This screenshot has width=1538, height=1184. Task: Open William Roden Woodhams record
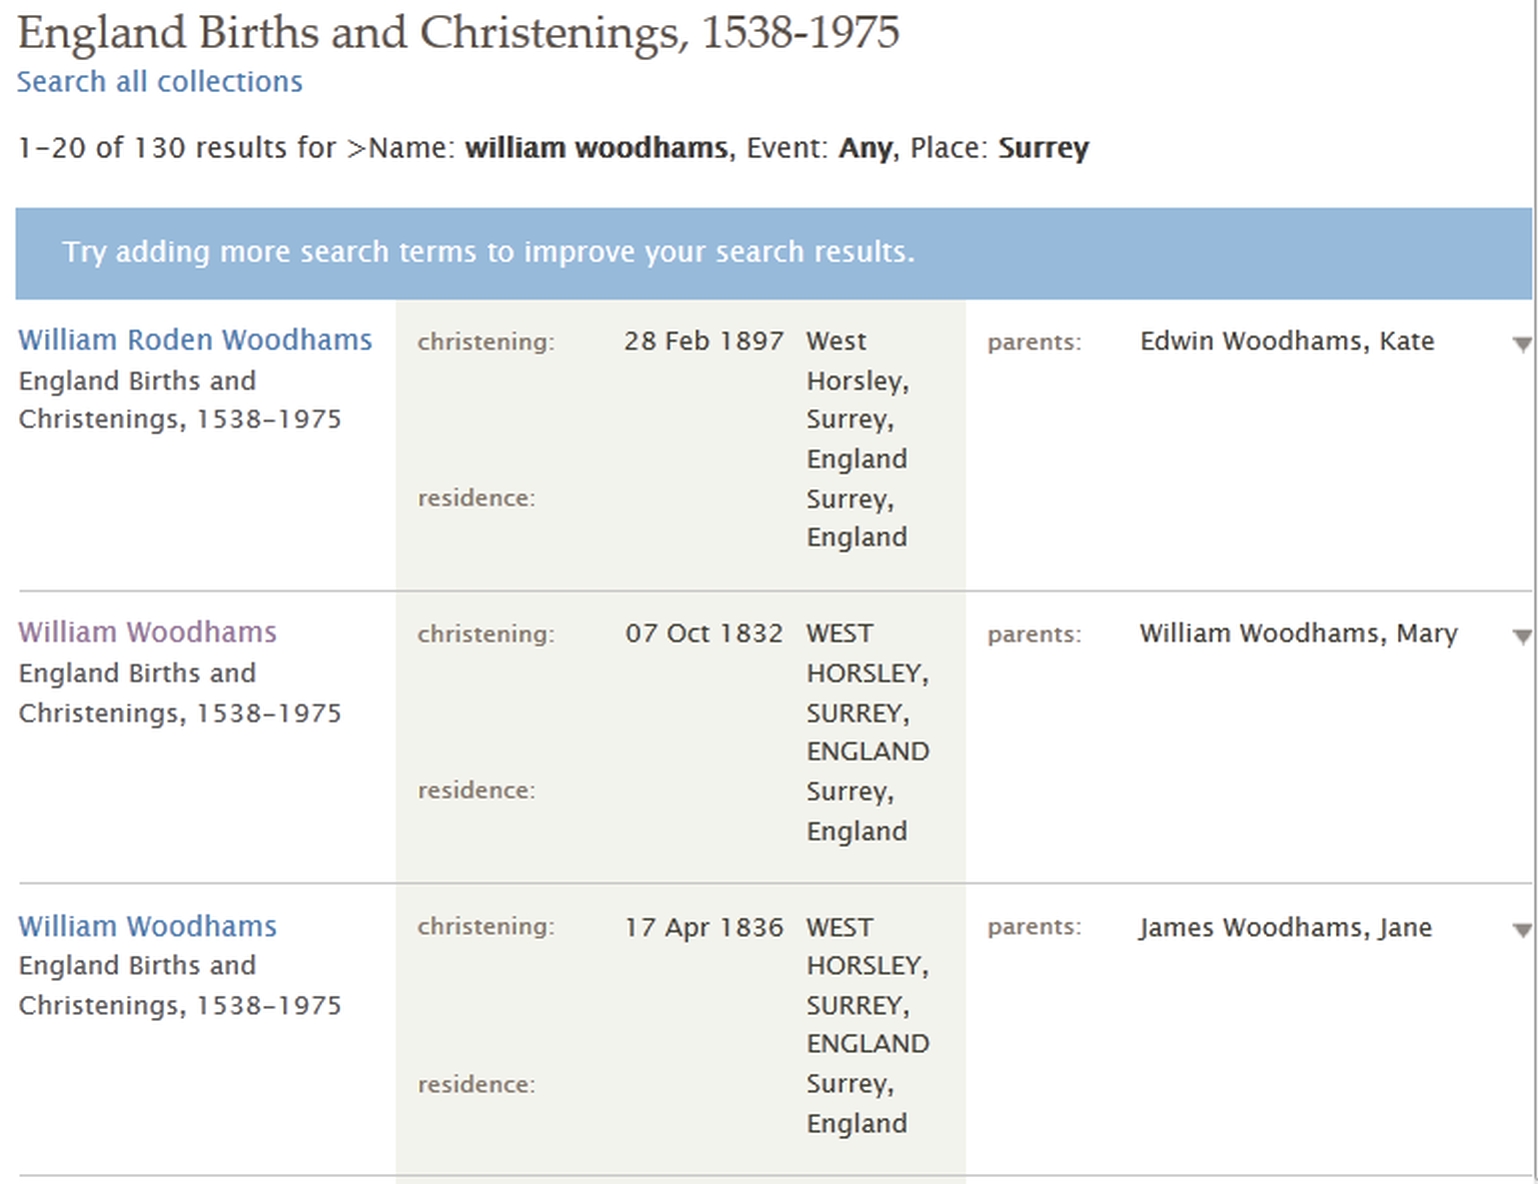click(195, 340)
